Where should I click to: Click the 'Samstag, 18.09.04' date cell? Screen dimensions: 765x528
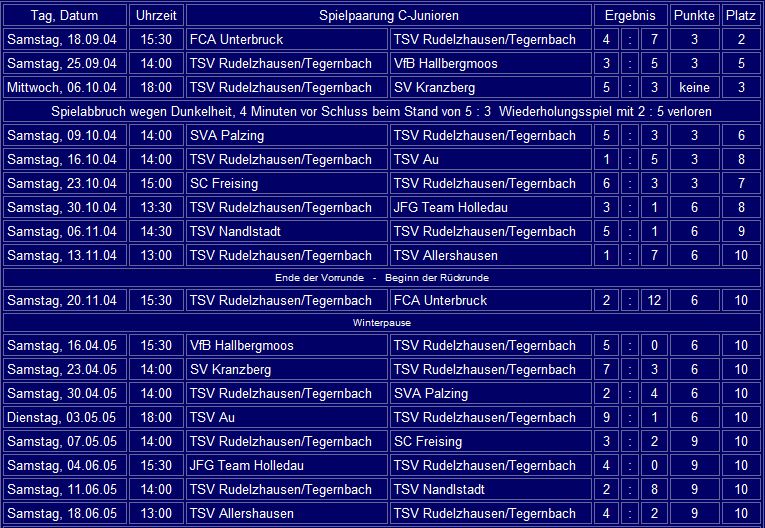click(64, 40)
